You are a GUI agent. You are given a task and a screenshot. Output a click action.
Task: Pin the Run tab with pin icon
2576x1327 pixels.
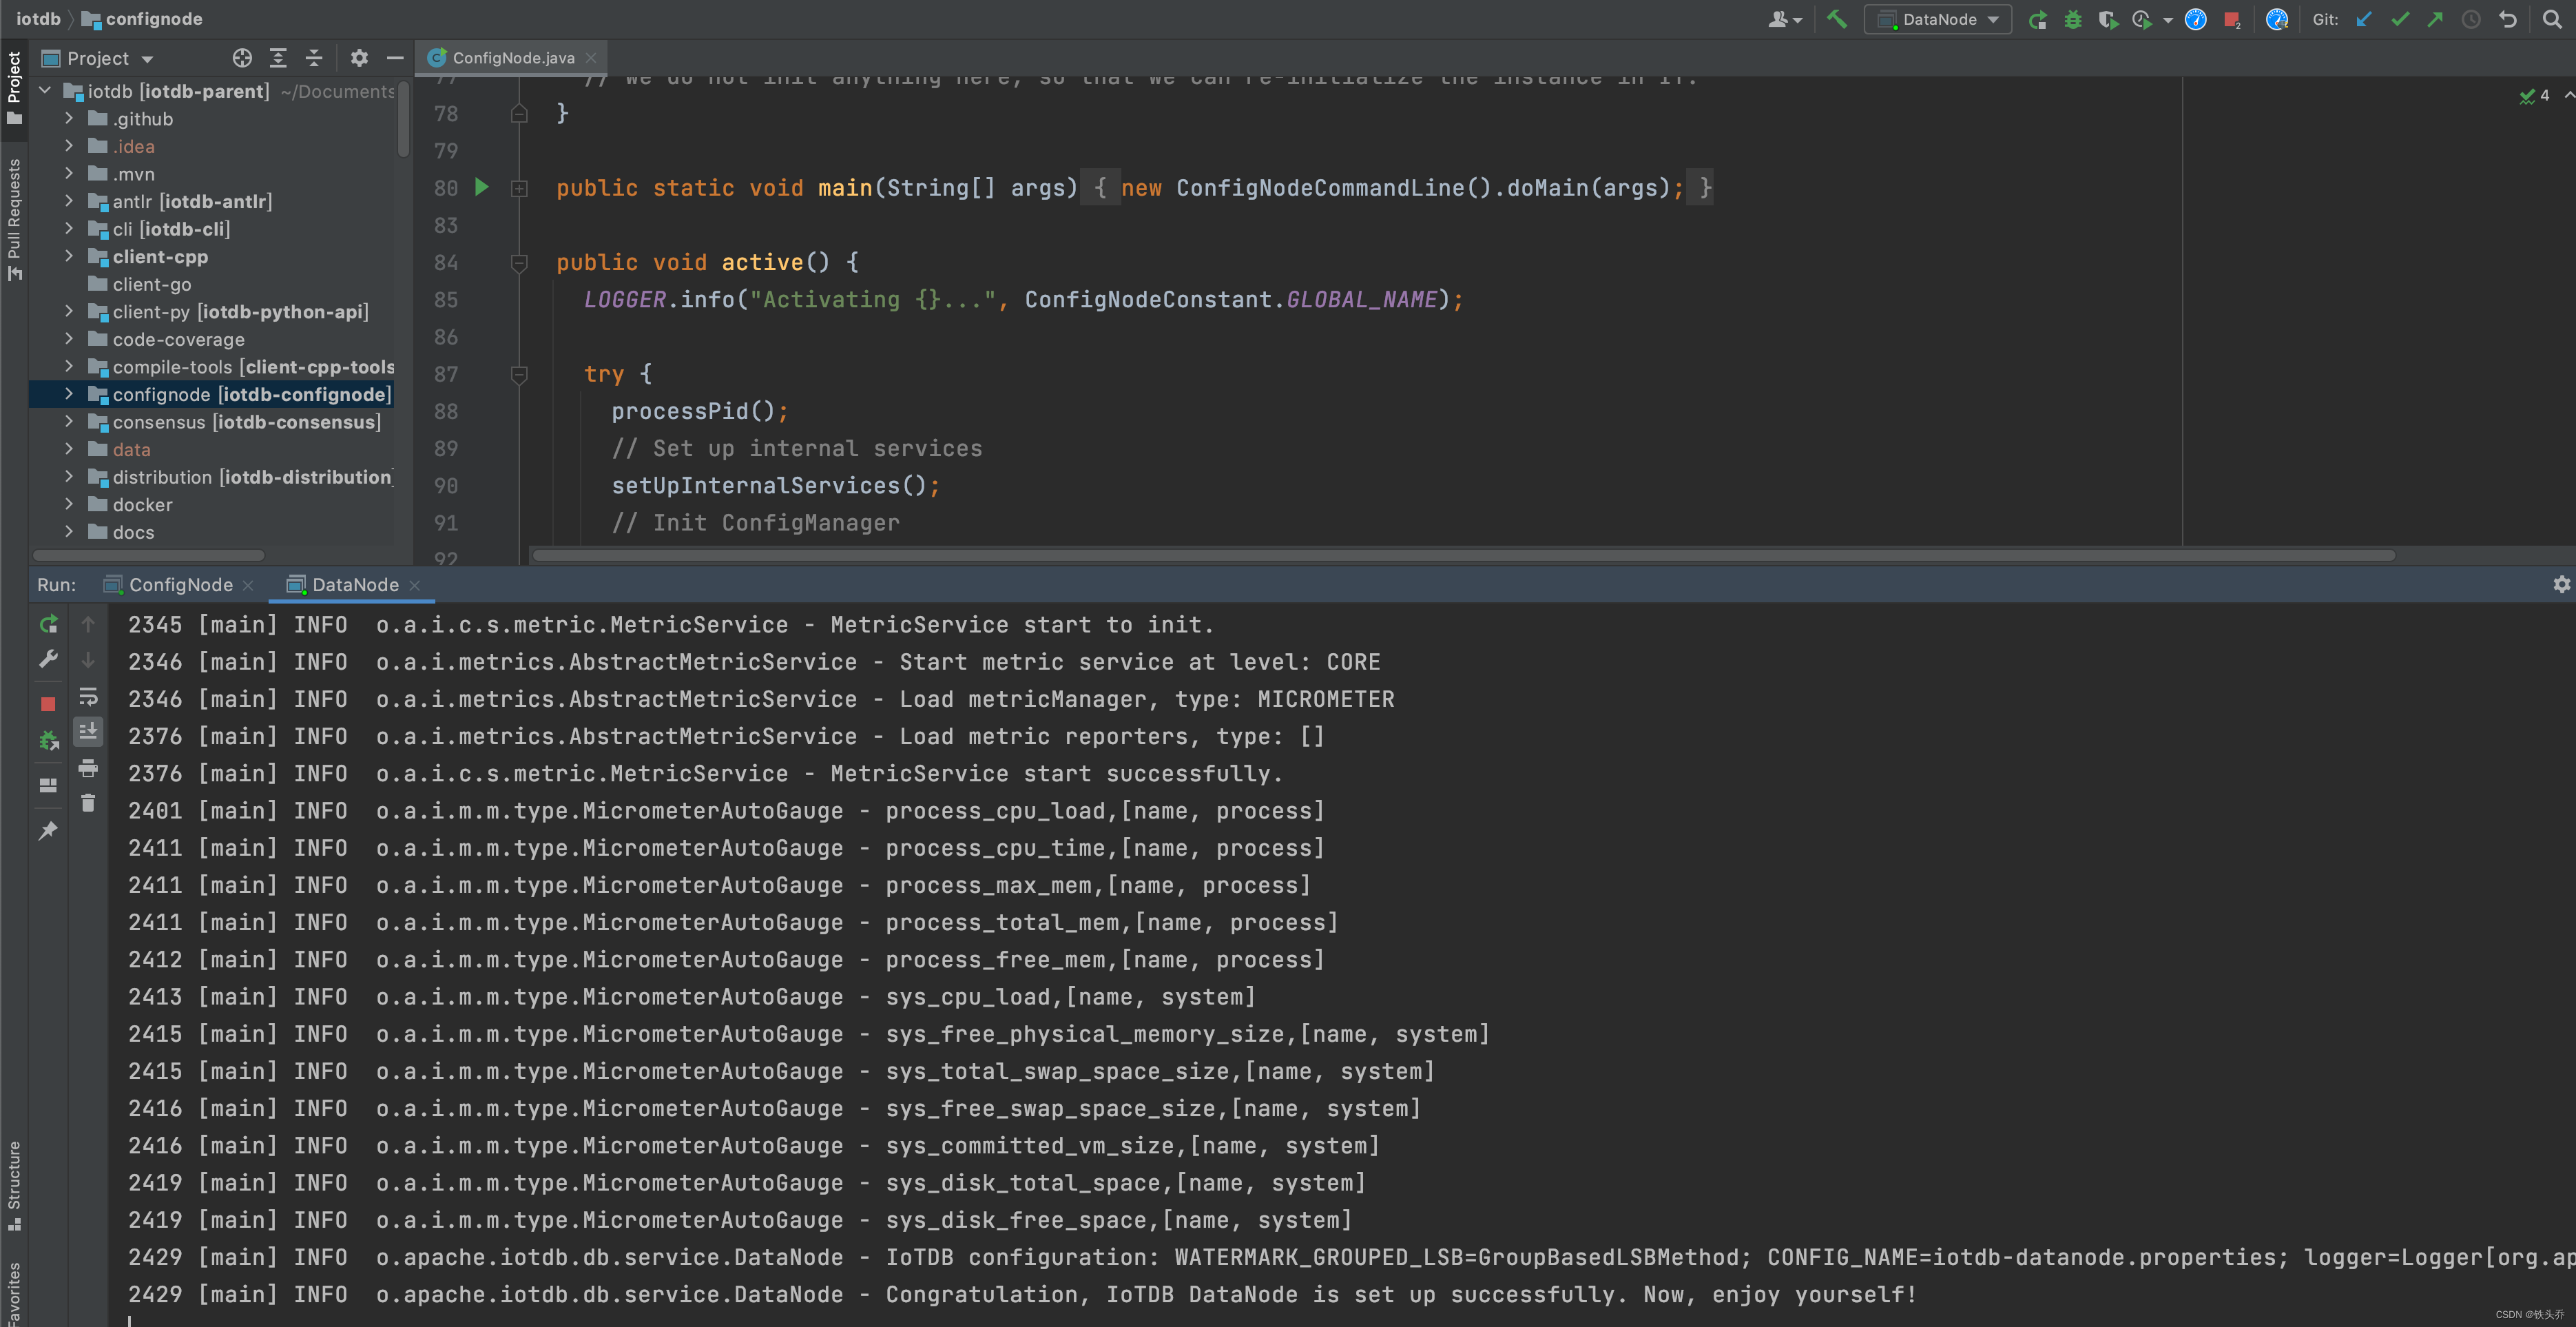tap(48, 830)
